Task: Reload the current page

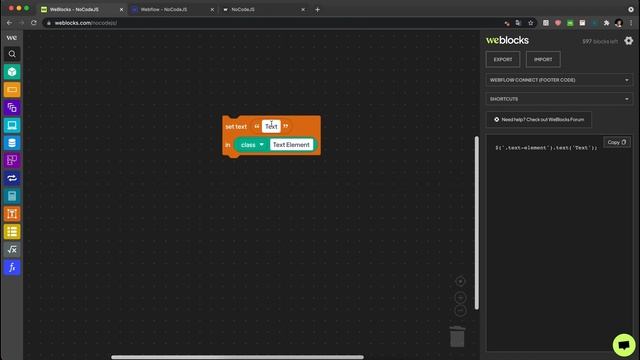Action: click(x=34, y=23)
